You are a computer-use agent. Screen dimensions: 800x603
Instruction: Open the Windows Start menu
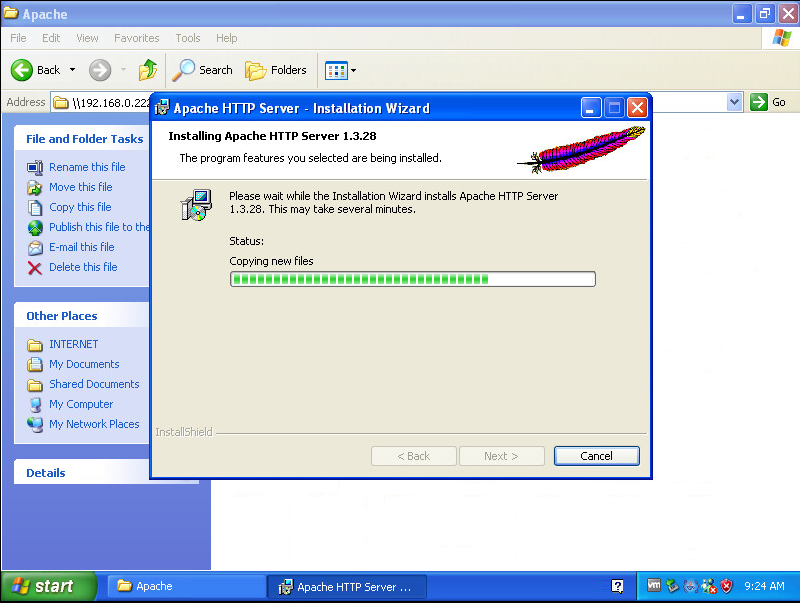(x=47, y=586)
